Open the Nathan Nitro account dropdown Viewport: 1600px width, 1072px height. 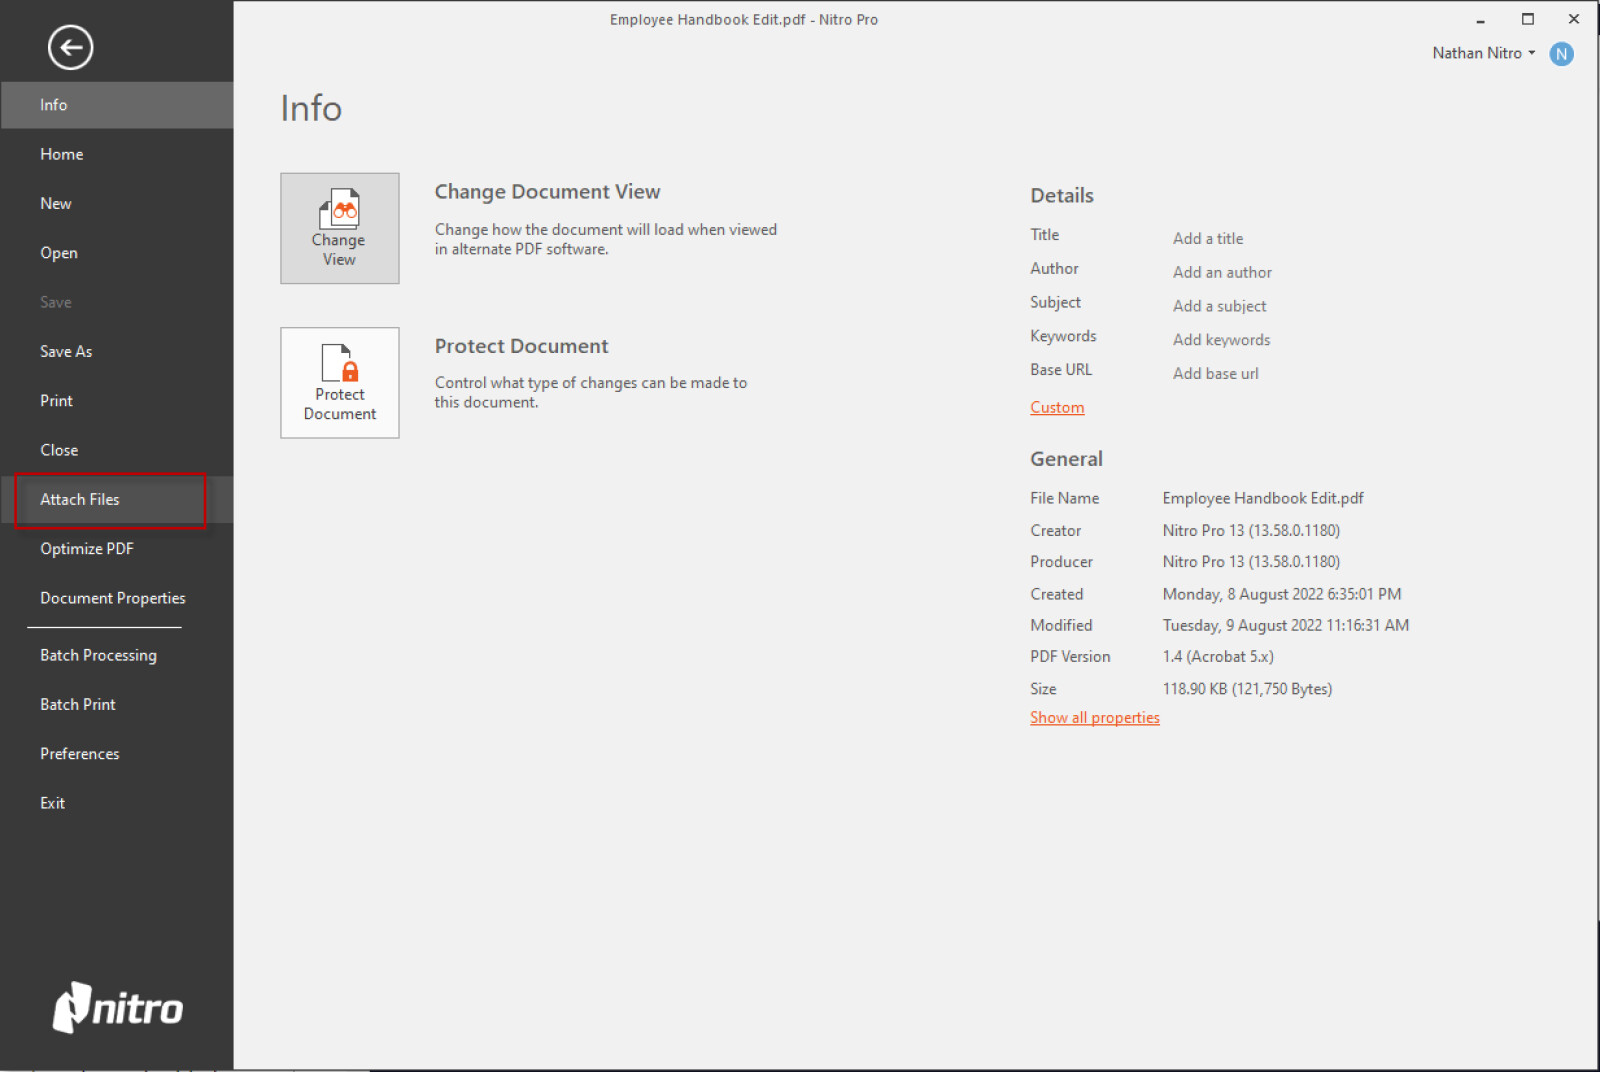click(1483, 53)
